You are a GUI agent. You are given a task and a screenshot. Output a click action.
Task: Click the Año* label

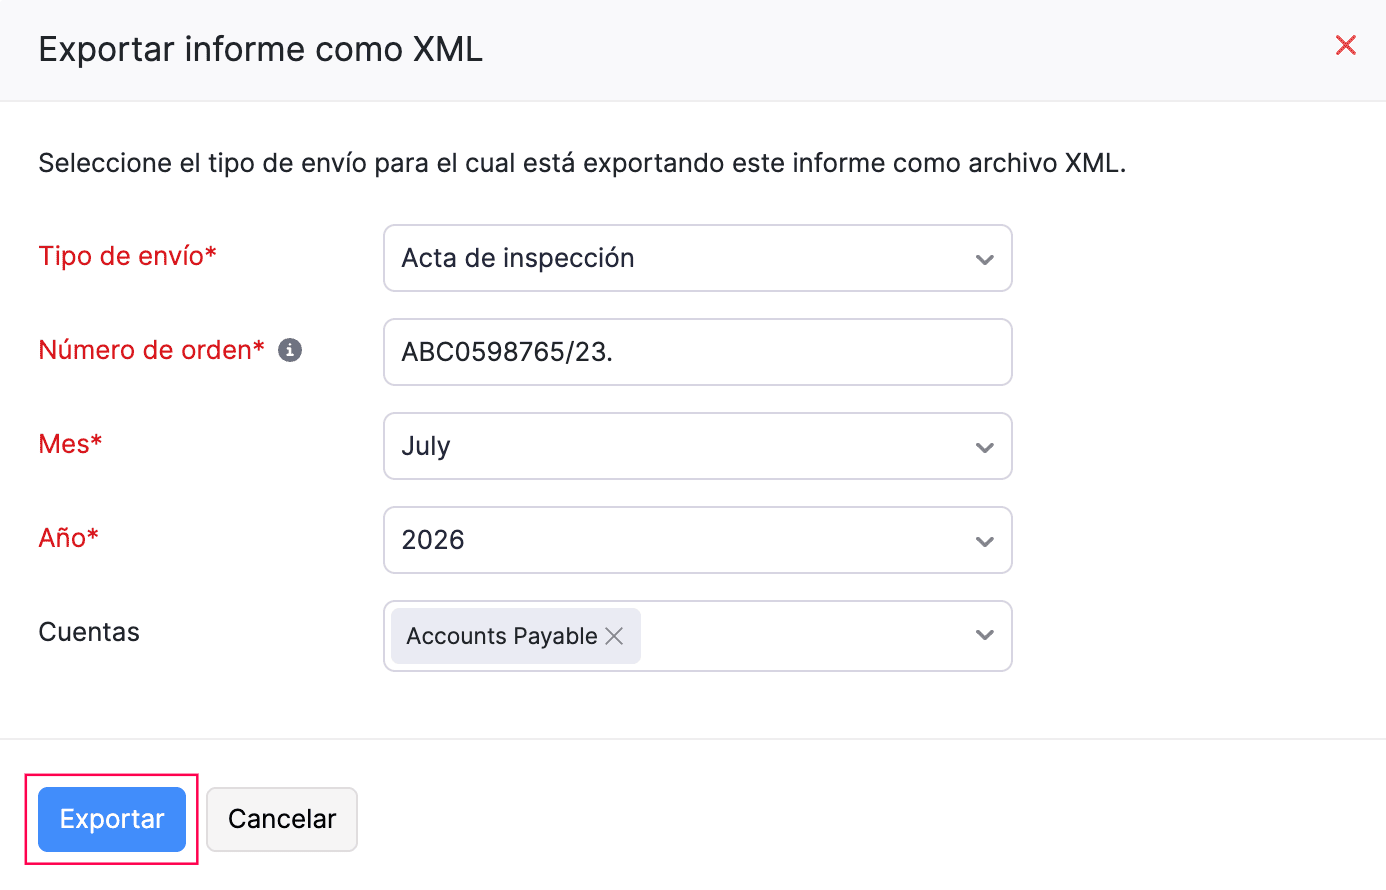coord(68,538)
